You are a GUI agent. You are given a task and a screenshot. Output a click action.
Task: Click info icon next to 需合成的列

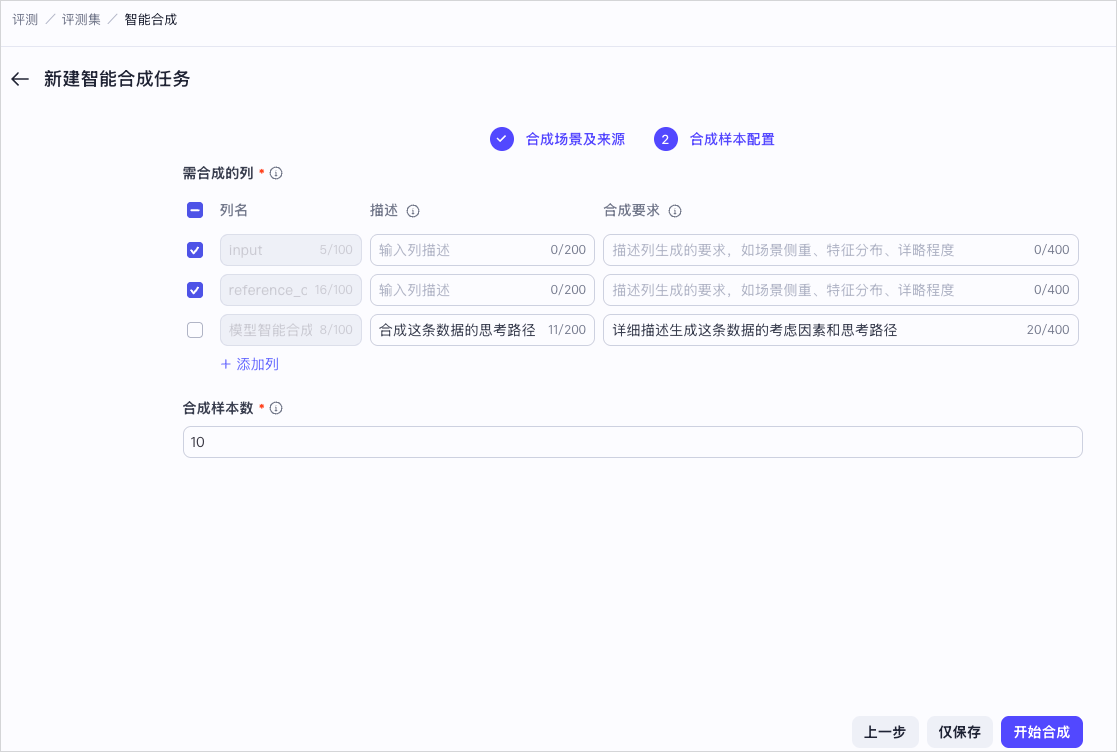(x=276, y=173)
